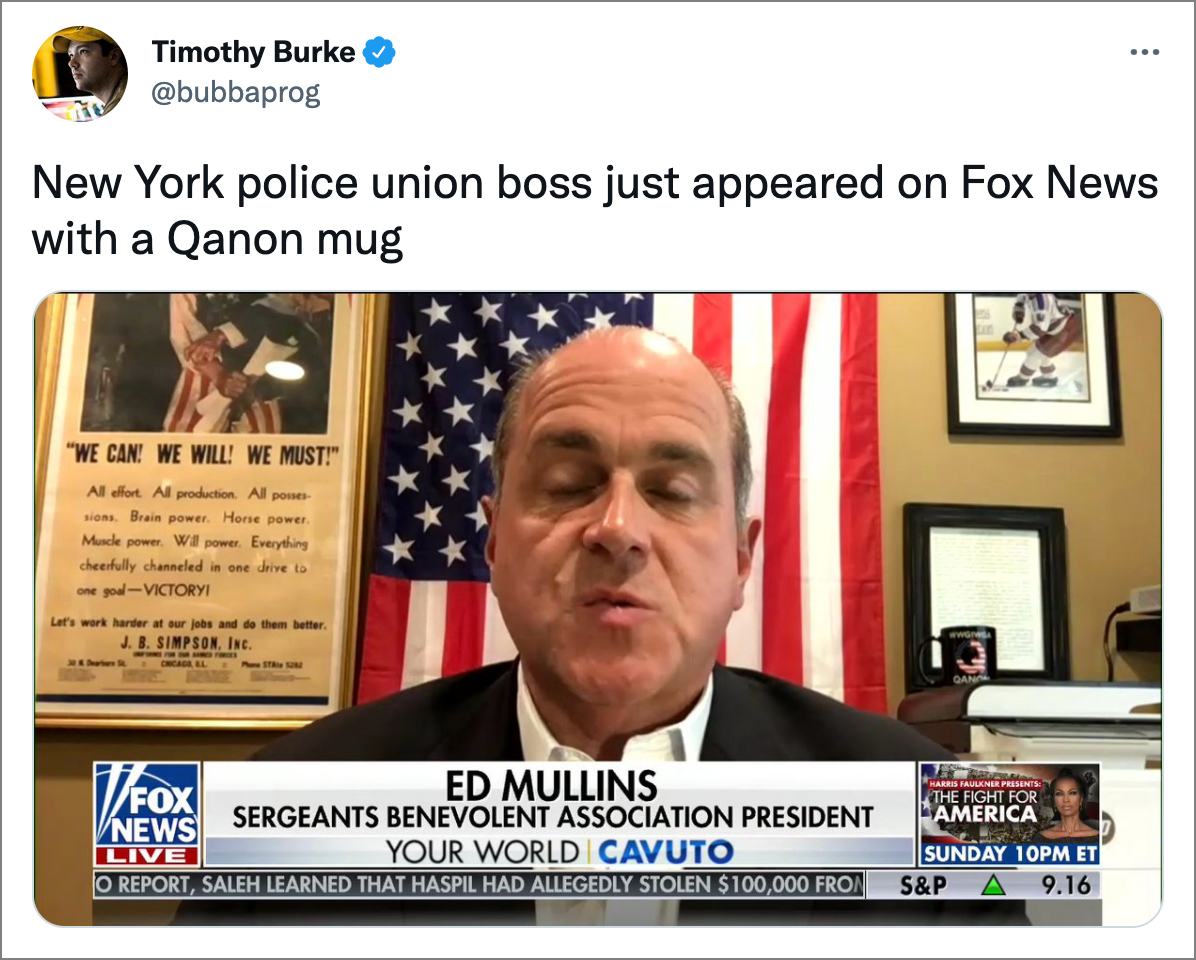This screenshot has width=1196, height=960.
Task: Click the S&P ticker value 9.16
Action: [x=1066, y=885]
